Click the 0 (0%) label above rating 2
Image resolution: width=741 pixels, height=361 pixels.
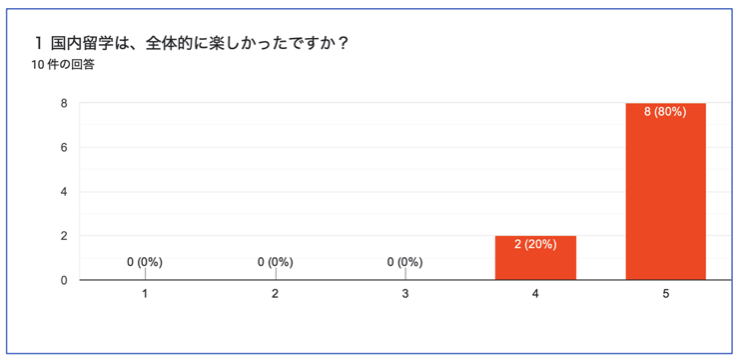275,262
